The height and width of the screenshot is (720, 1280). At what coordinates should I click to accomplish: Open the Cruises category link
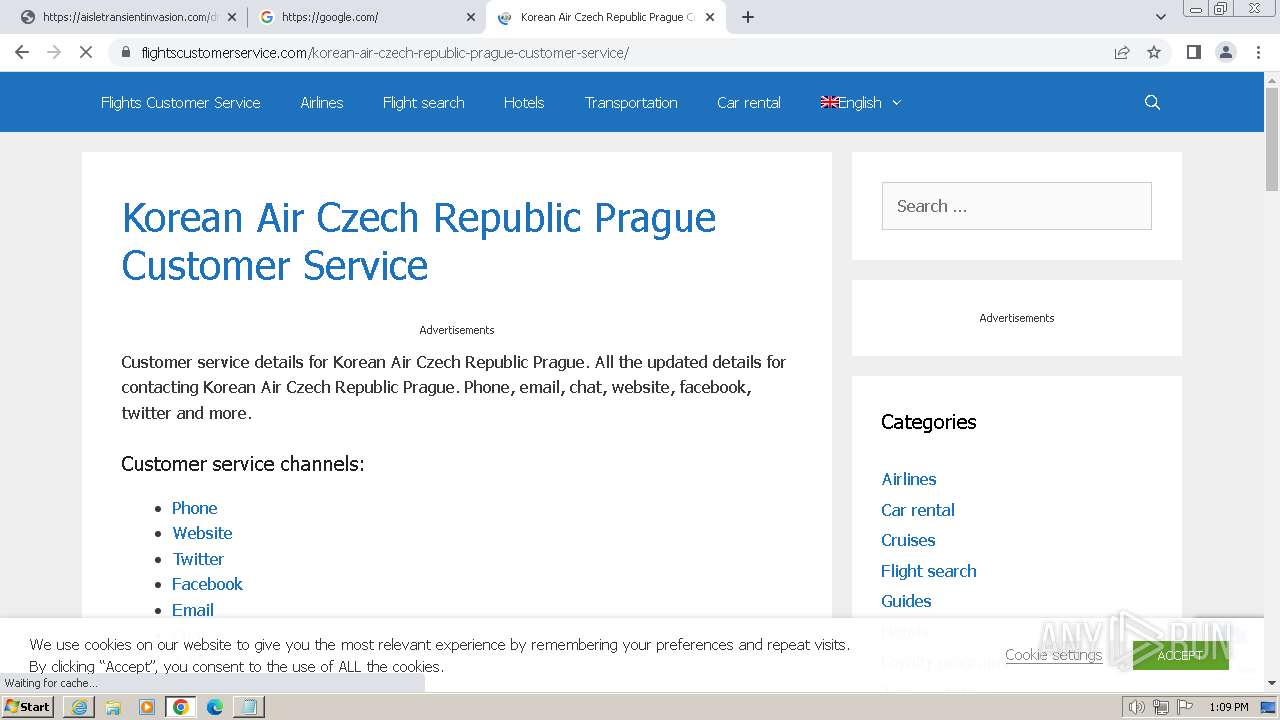[x=908, y=540]
